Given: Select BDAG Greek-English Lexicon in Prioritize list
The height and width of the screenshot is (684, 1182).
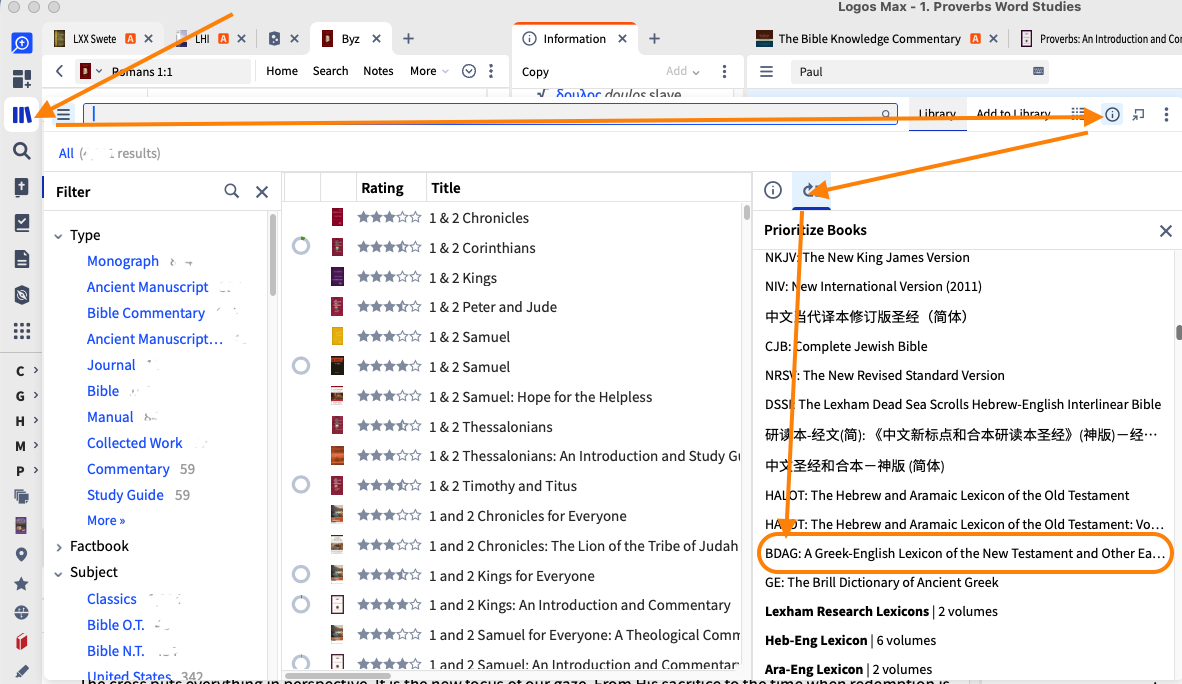Looking at the screenshot, I should [x=964, y=554].
